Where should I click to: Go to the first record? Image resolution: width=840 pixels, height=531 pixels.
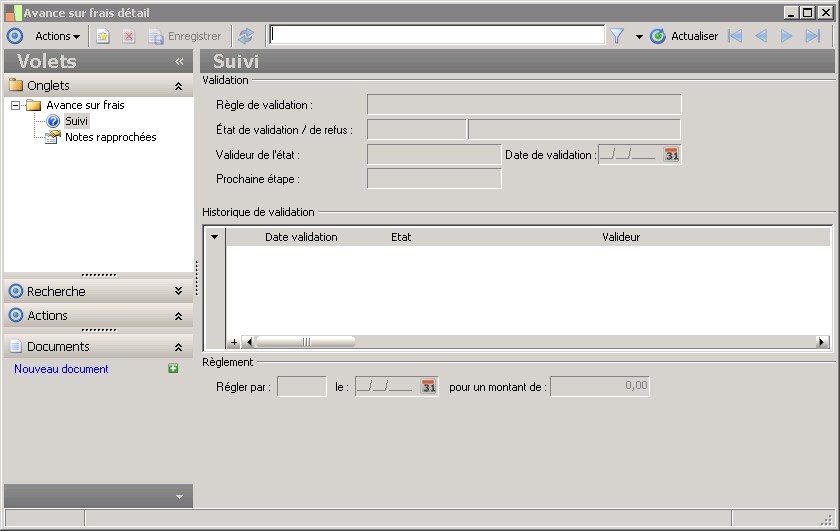click(x=735, y=36)
